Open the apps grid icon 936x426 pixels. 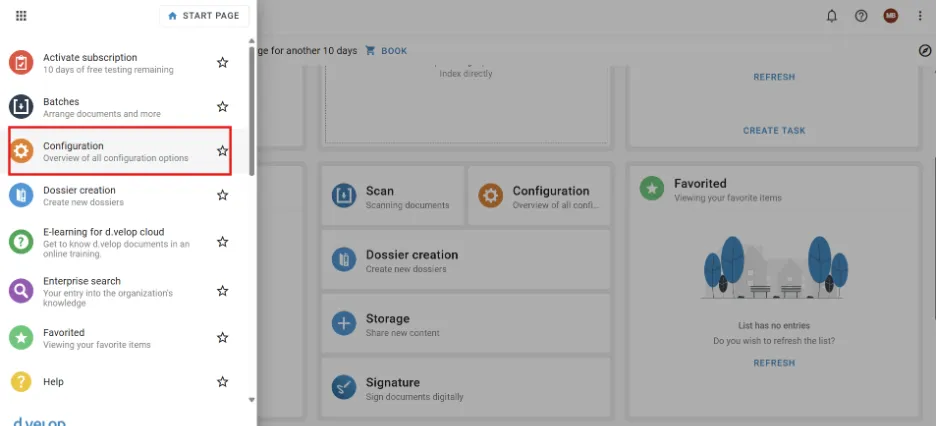tap(21, 16)
